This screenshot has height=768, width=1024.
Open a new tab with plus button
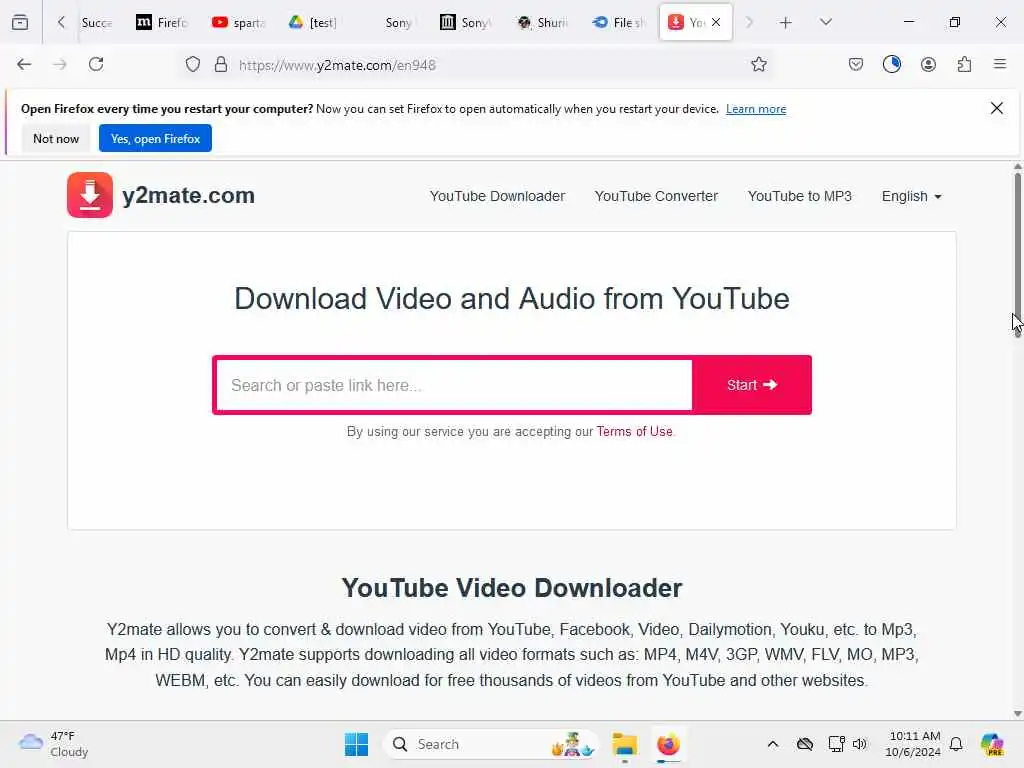coord(786,23)
